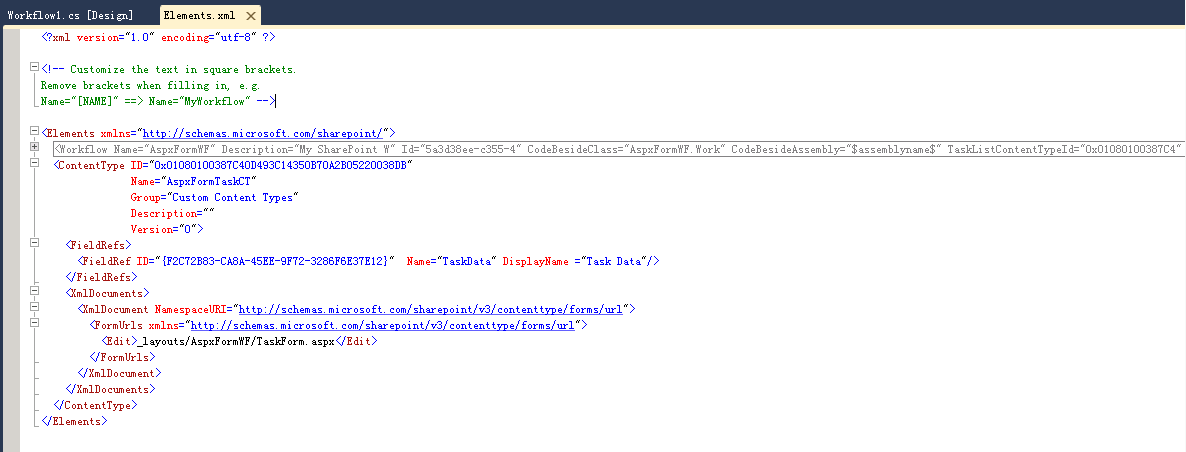Collapse the comment block outlining box
This screenshot has height=452, width=1186.
click(33, 67)
